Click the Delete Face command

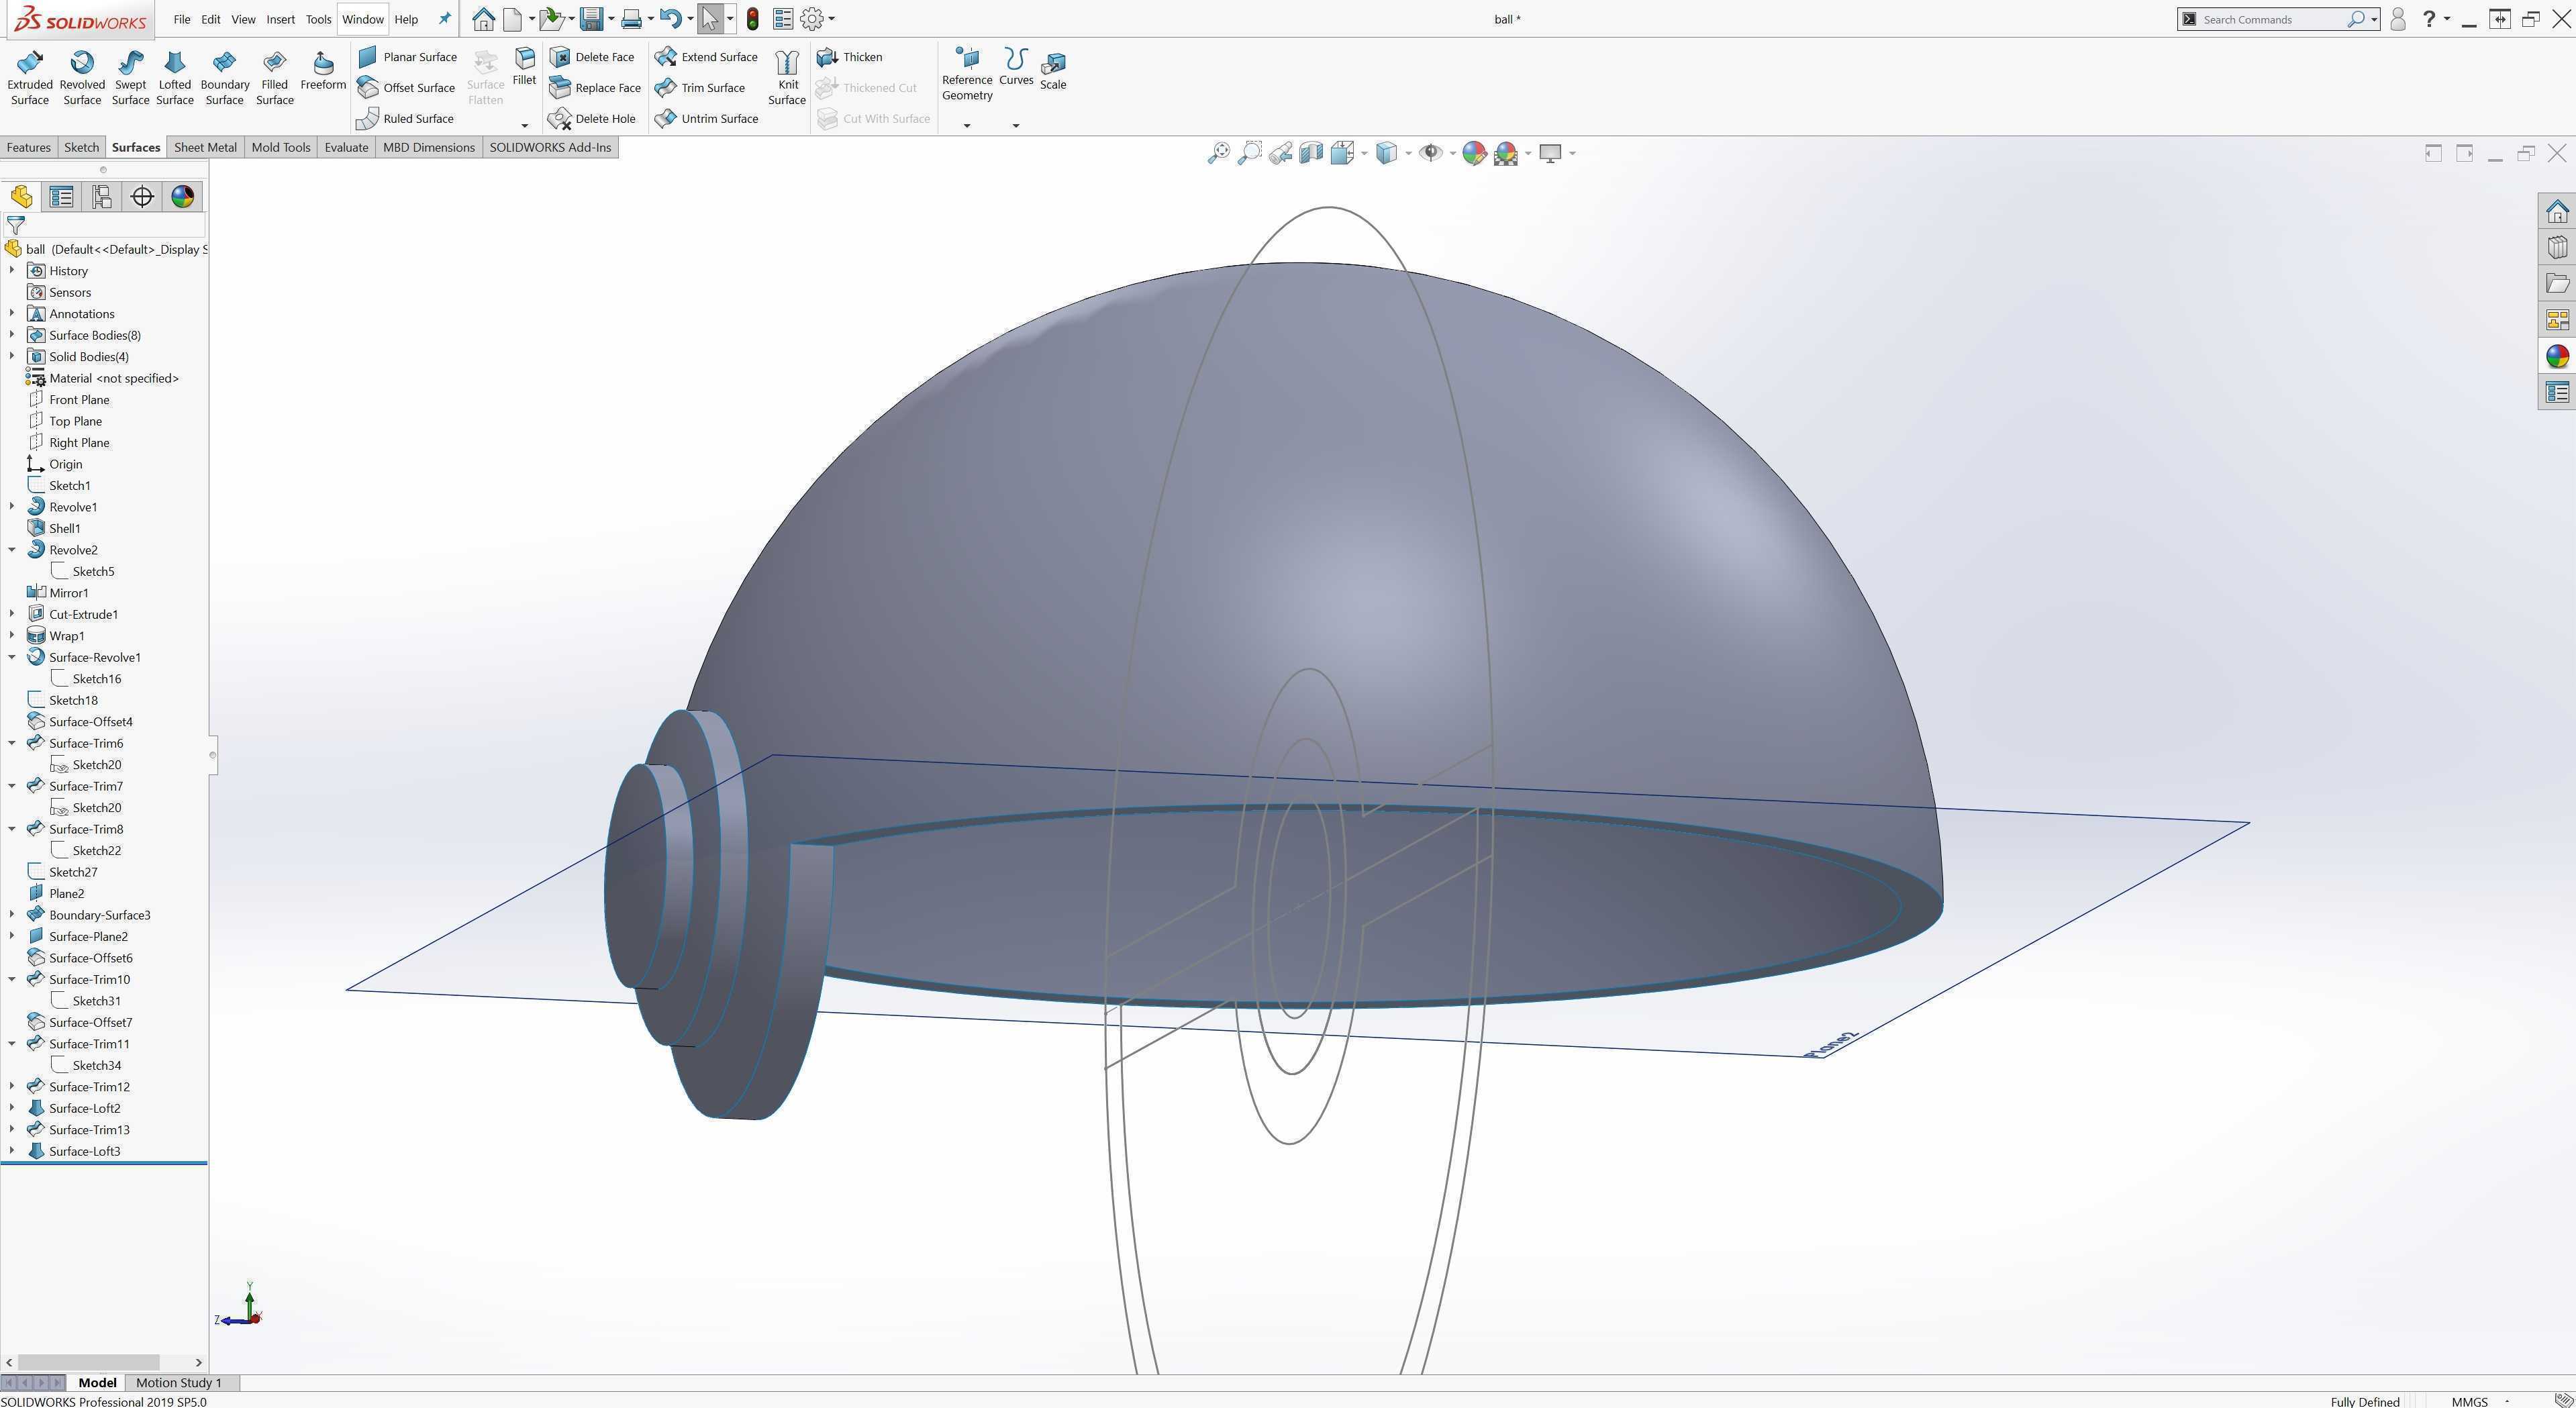click(x=592, y=57)
